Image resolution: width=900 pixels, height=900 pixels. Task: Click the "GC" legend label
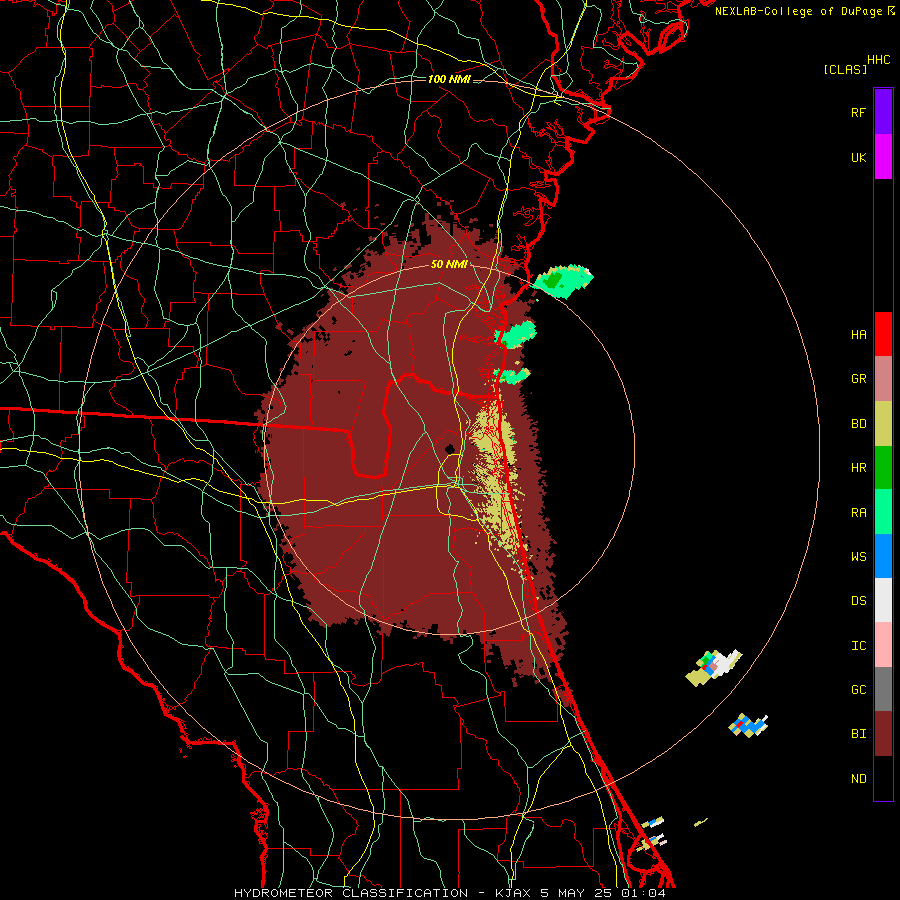pos(858,690)
